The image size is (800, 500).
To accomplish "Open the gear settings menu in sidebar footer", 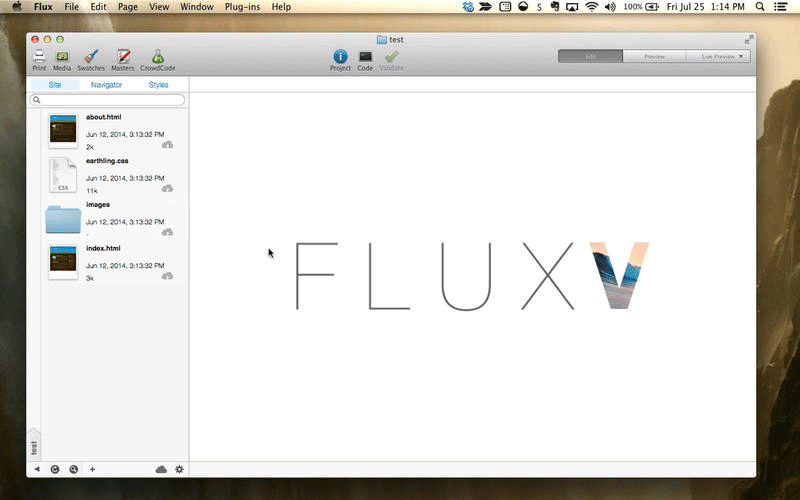I will click(x=179, y=469).
